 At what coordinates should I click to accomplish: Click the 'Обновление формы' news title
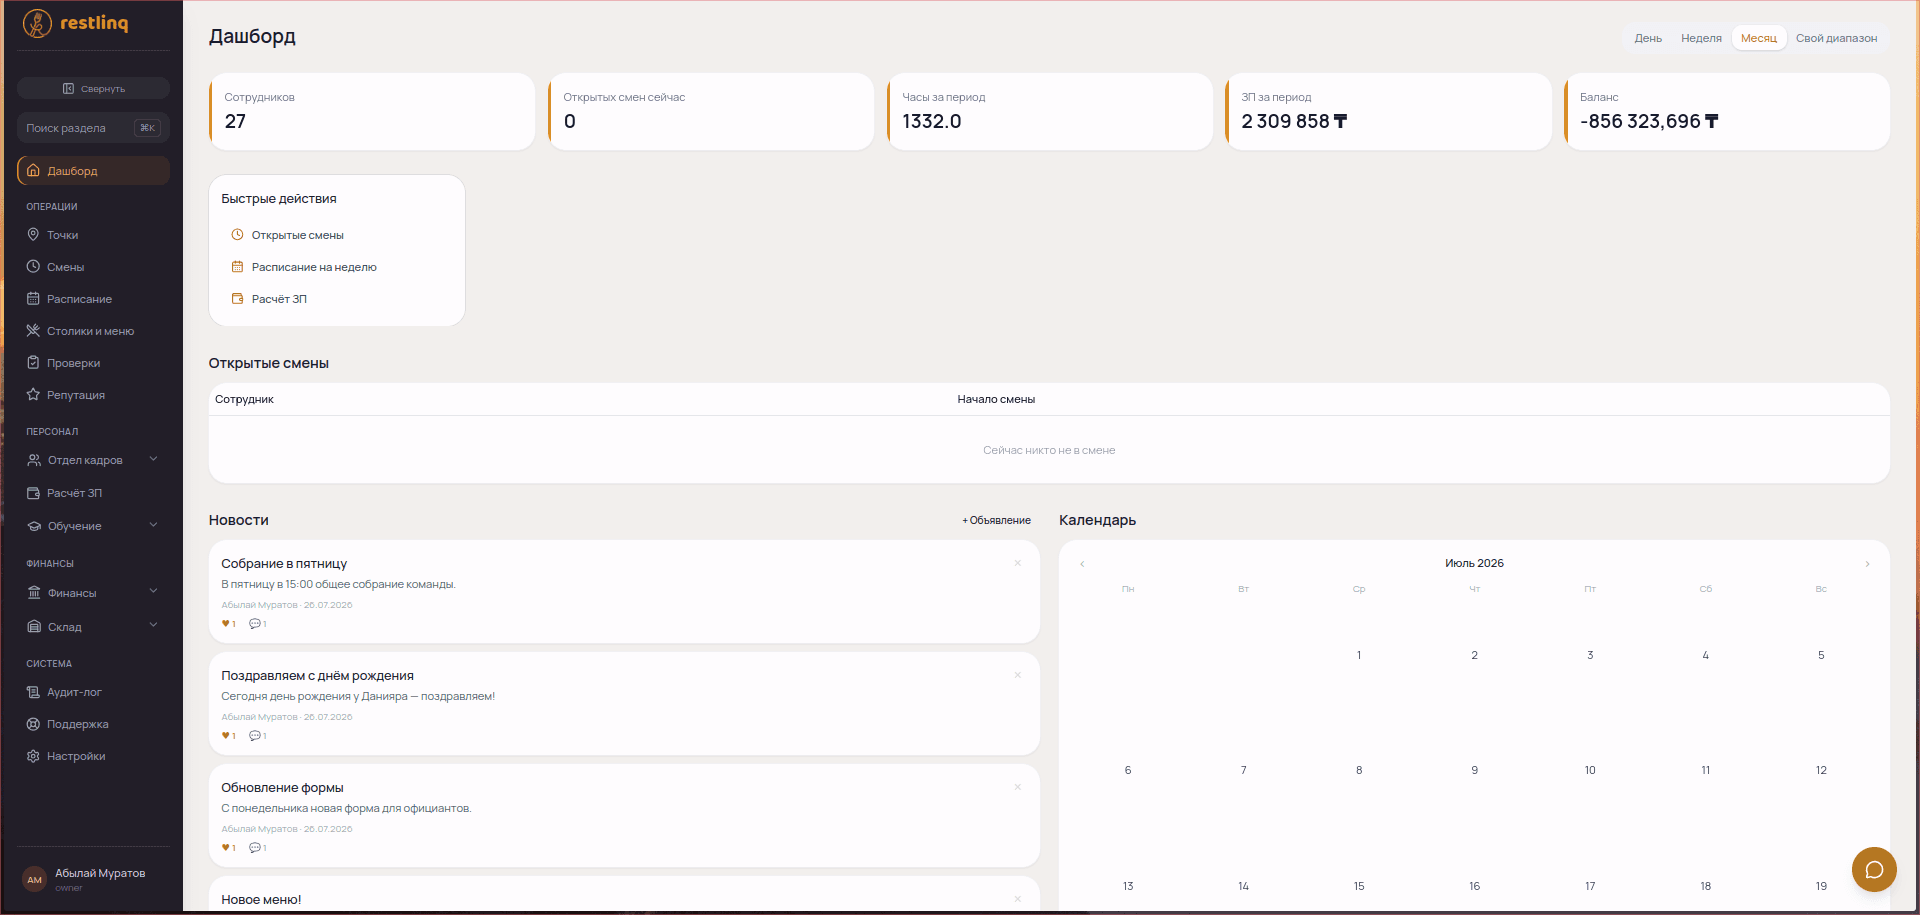282,788
